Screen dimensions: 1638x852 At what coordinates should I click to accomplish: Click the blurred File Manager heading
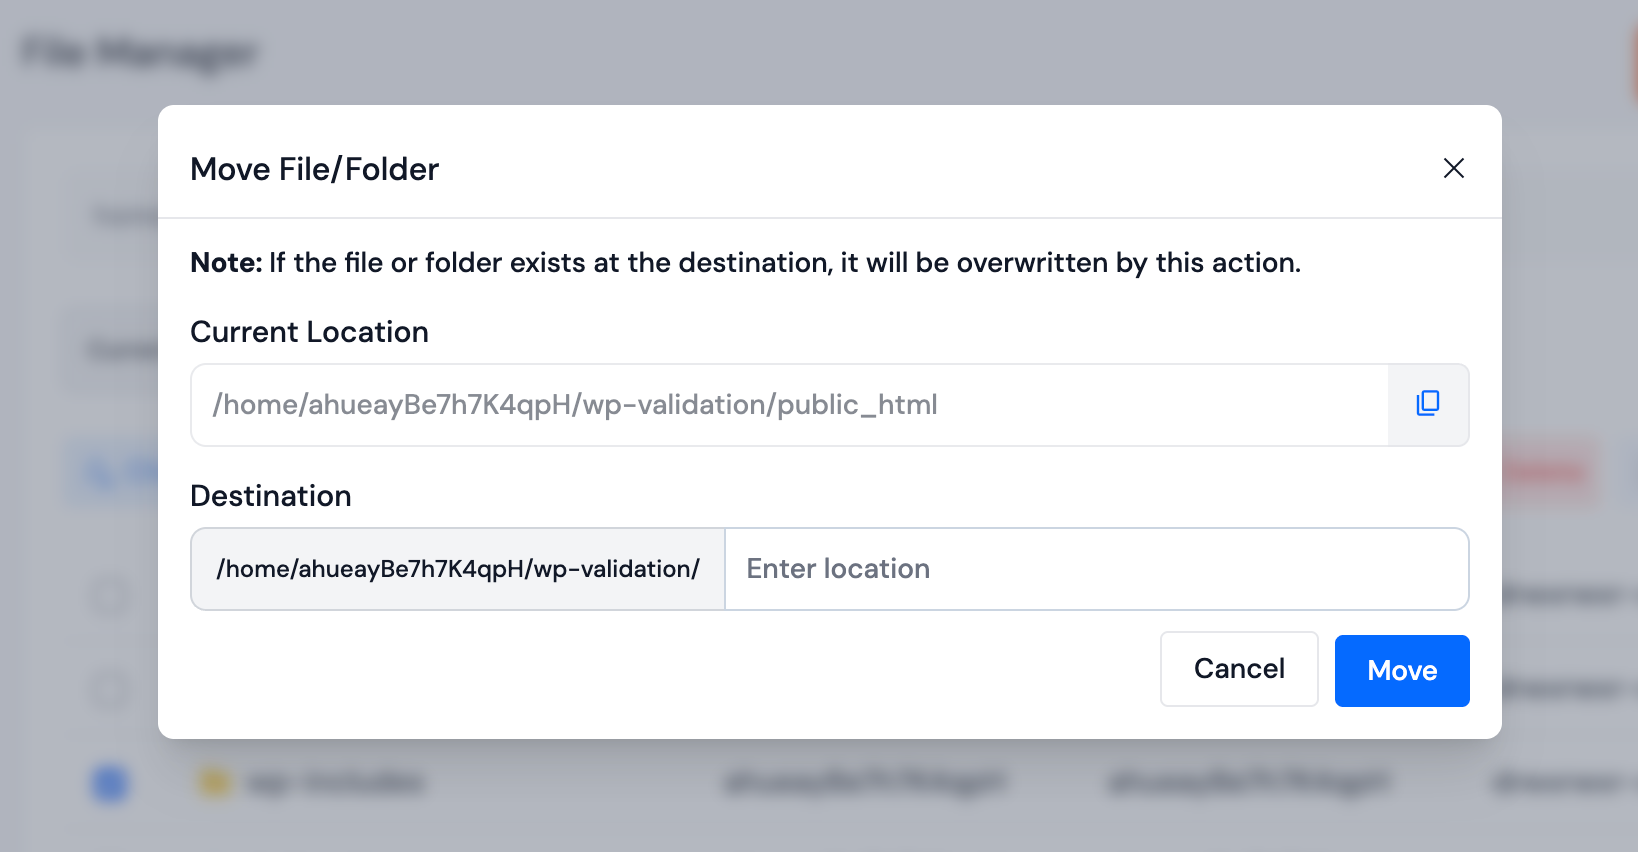[139, 52]
